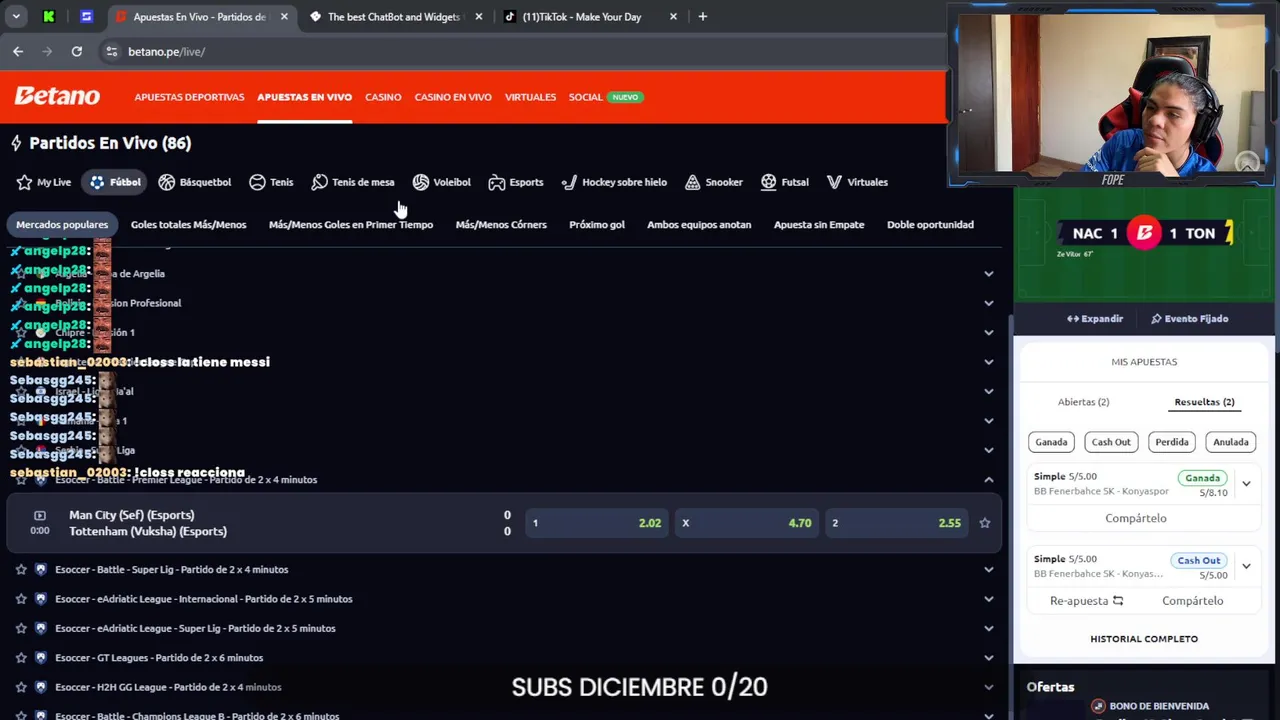Select the Tenis sport filter
The image size is (1280, 720).
coord(271,182)
